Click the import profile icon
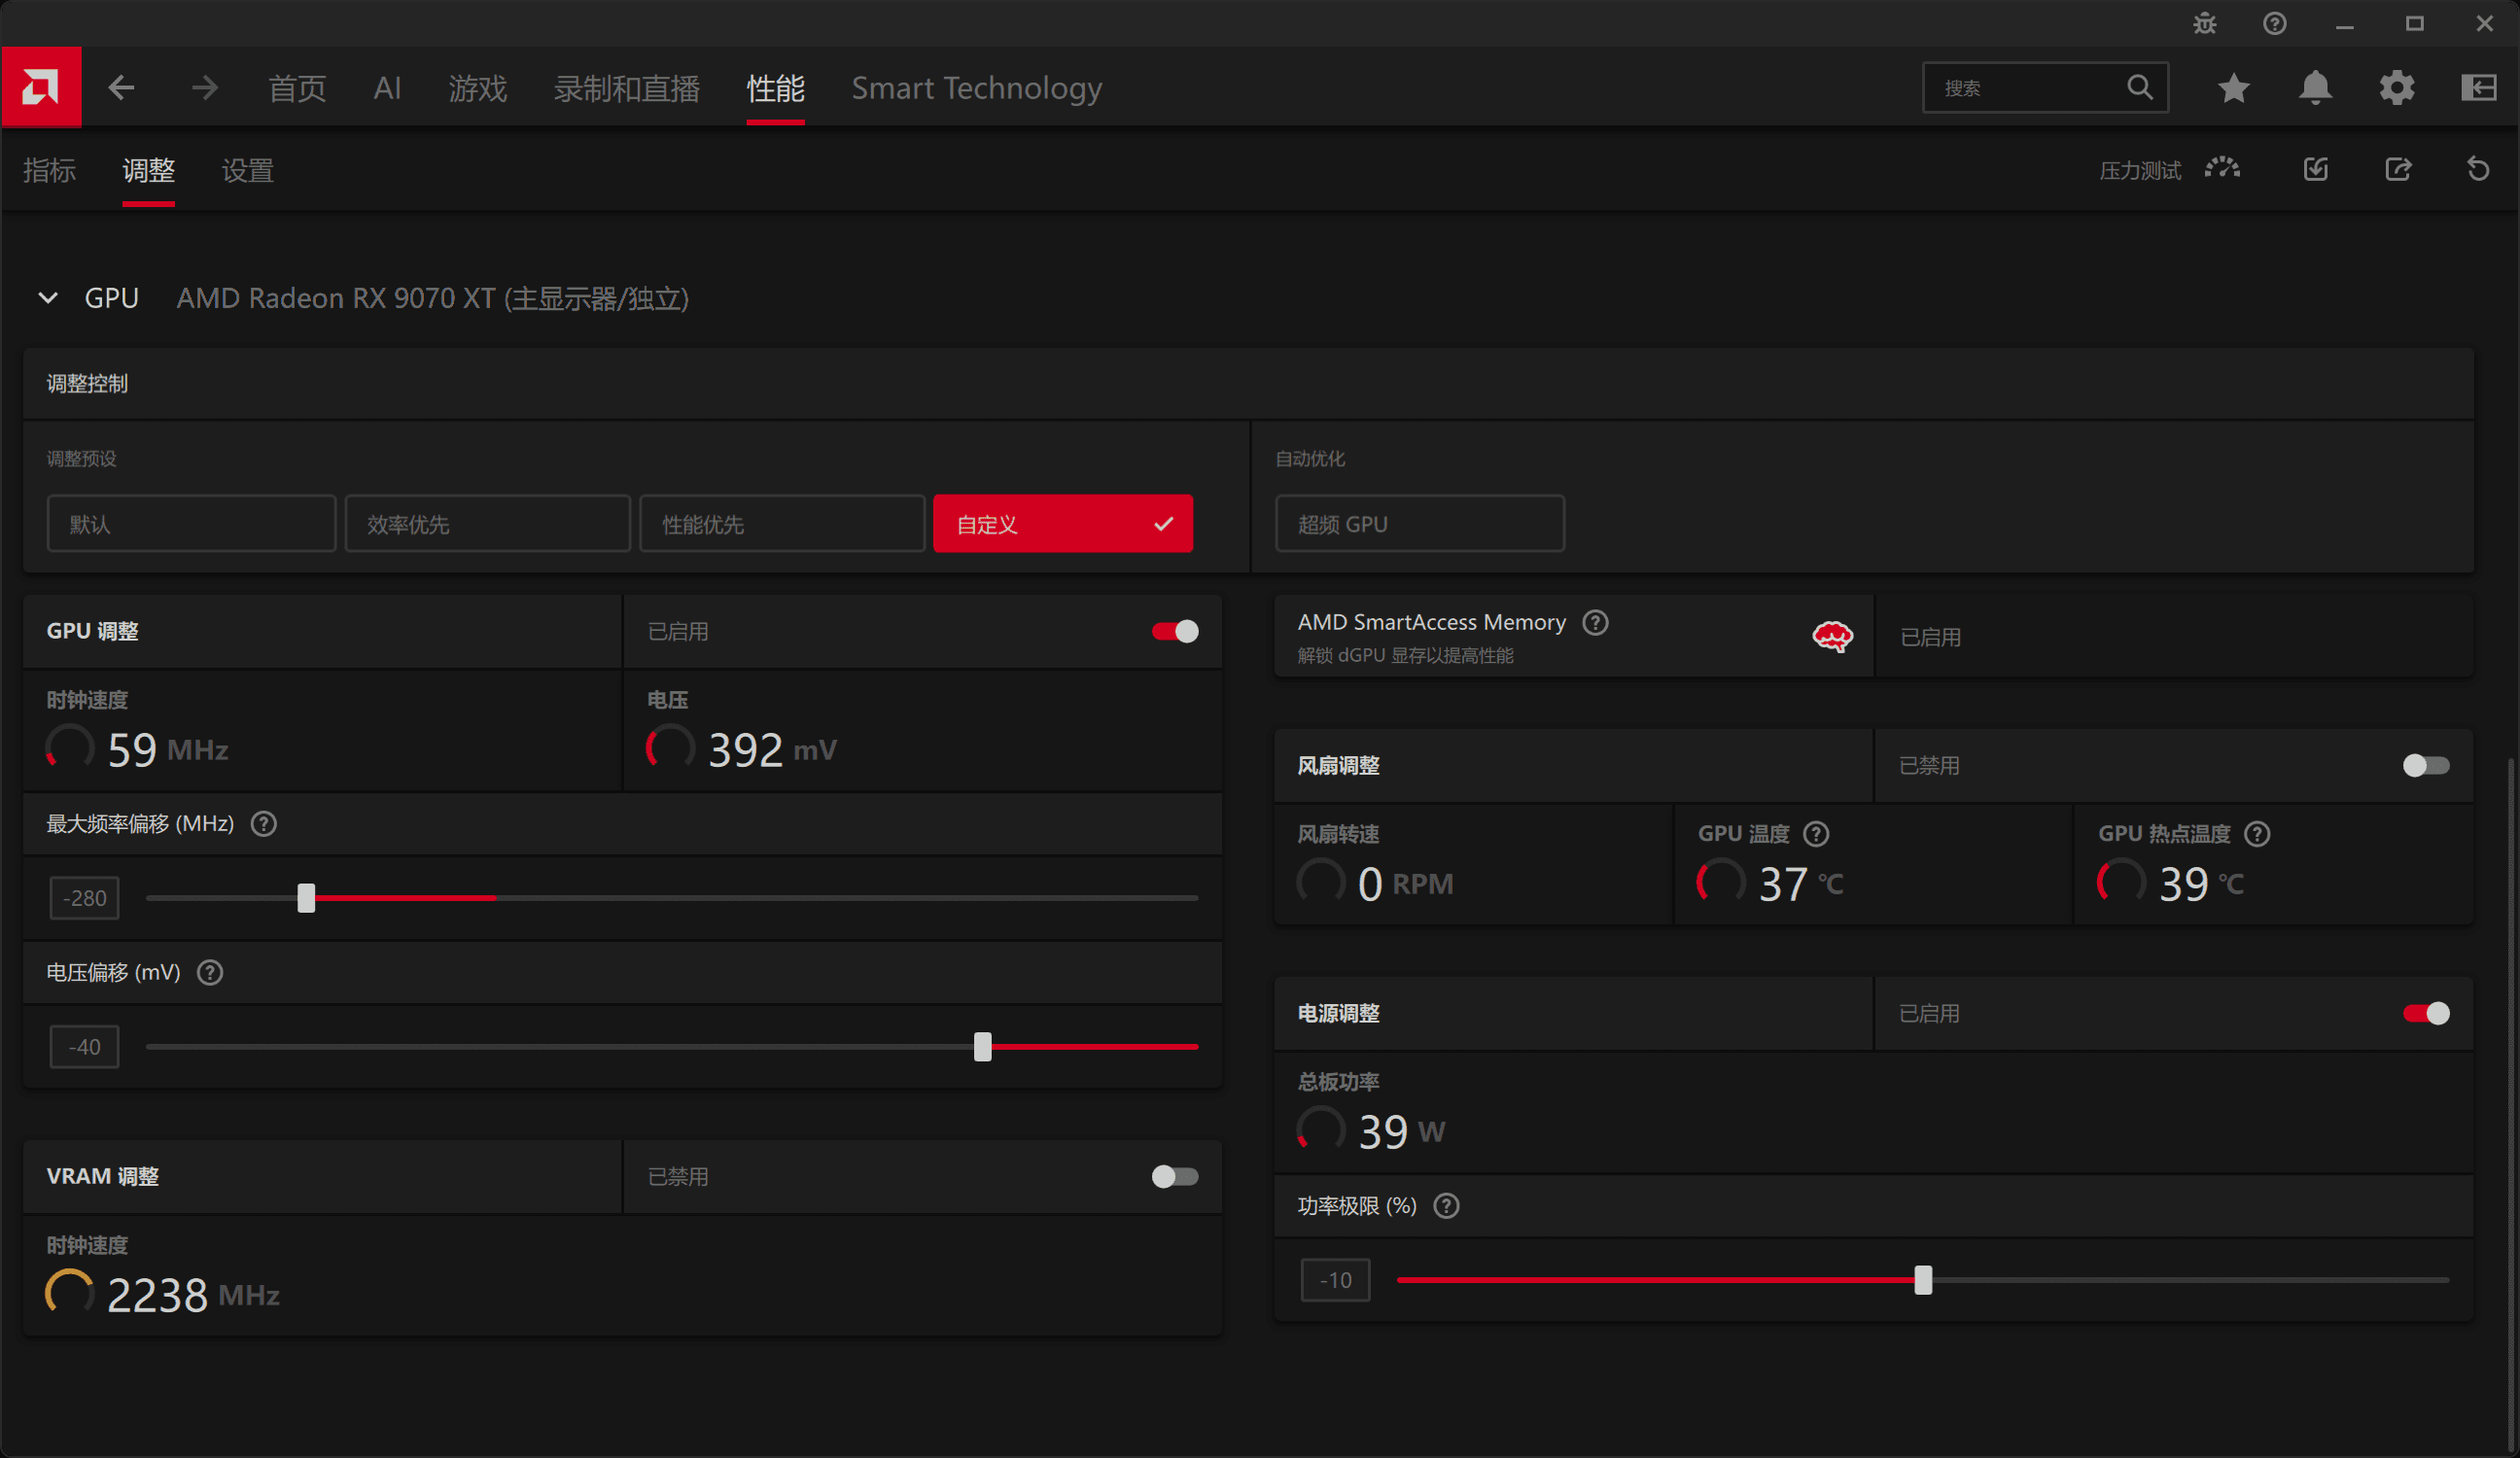This screenshot has width=2520, height=1458. [x=2316, y=169]
